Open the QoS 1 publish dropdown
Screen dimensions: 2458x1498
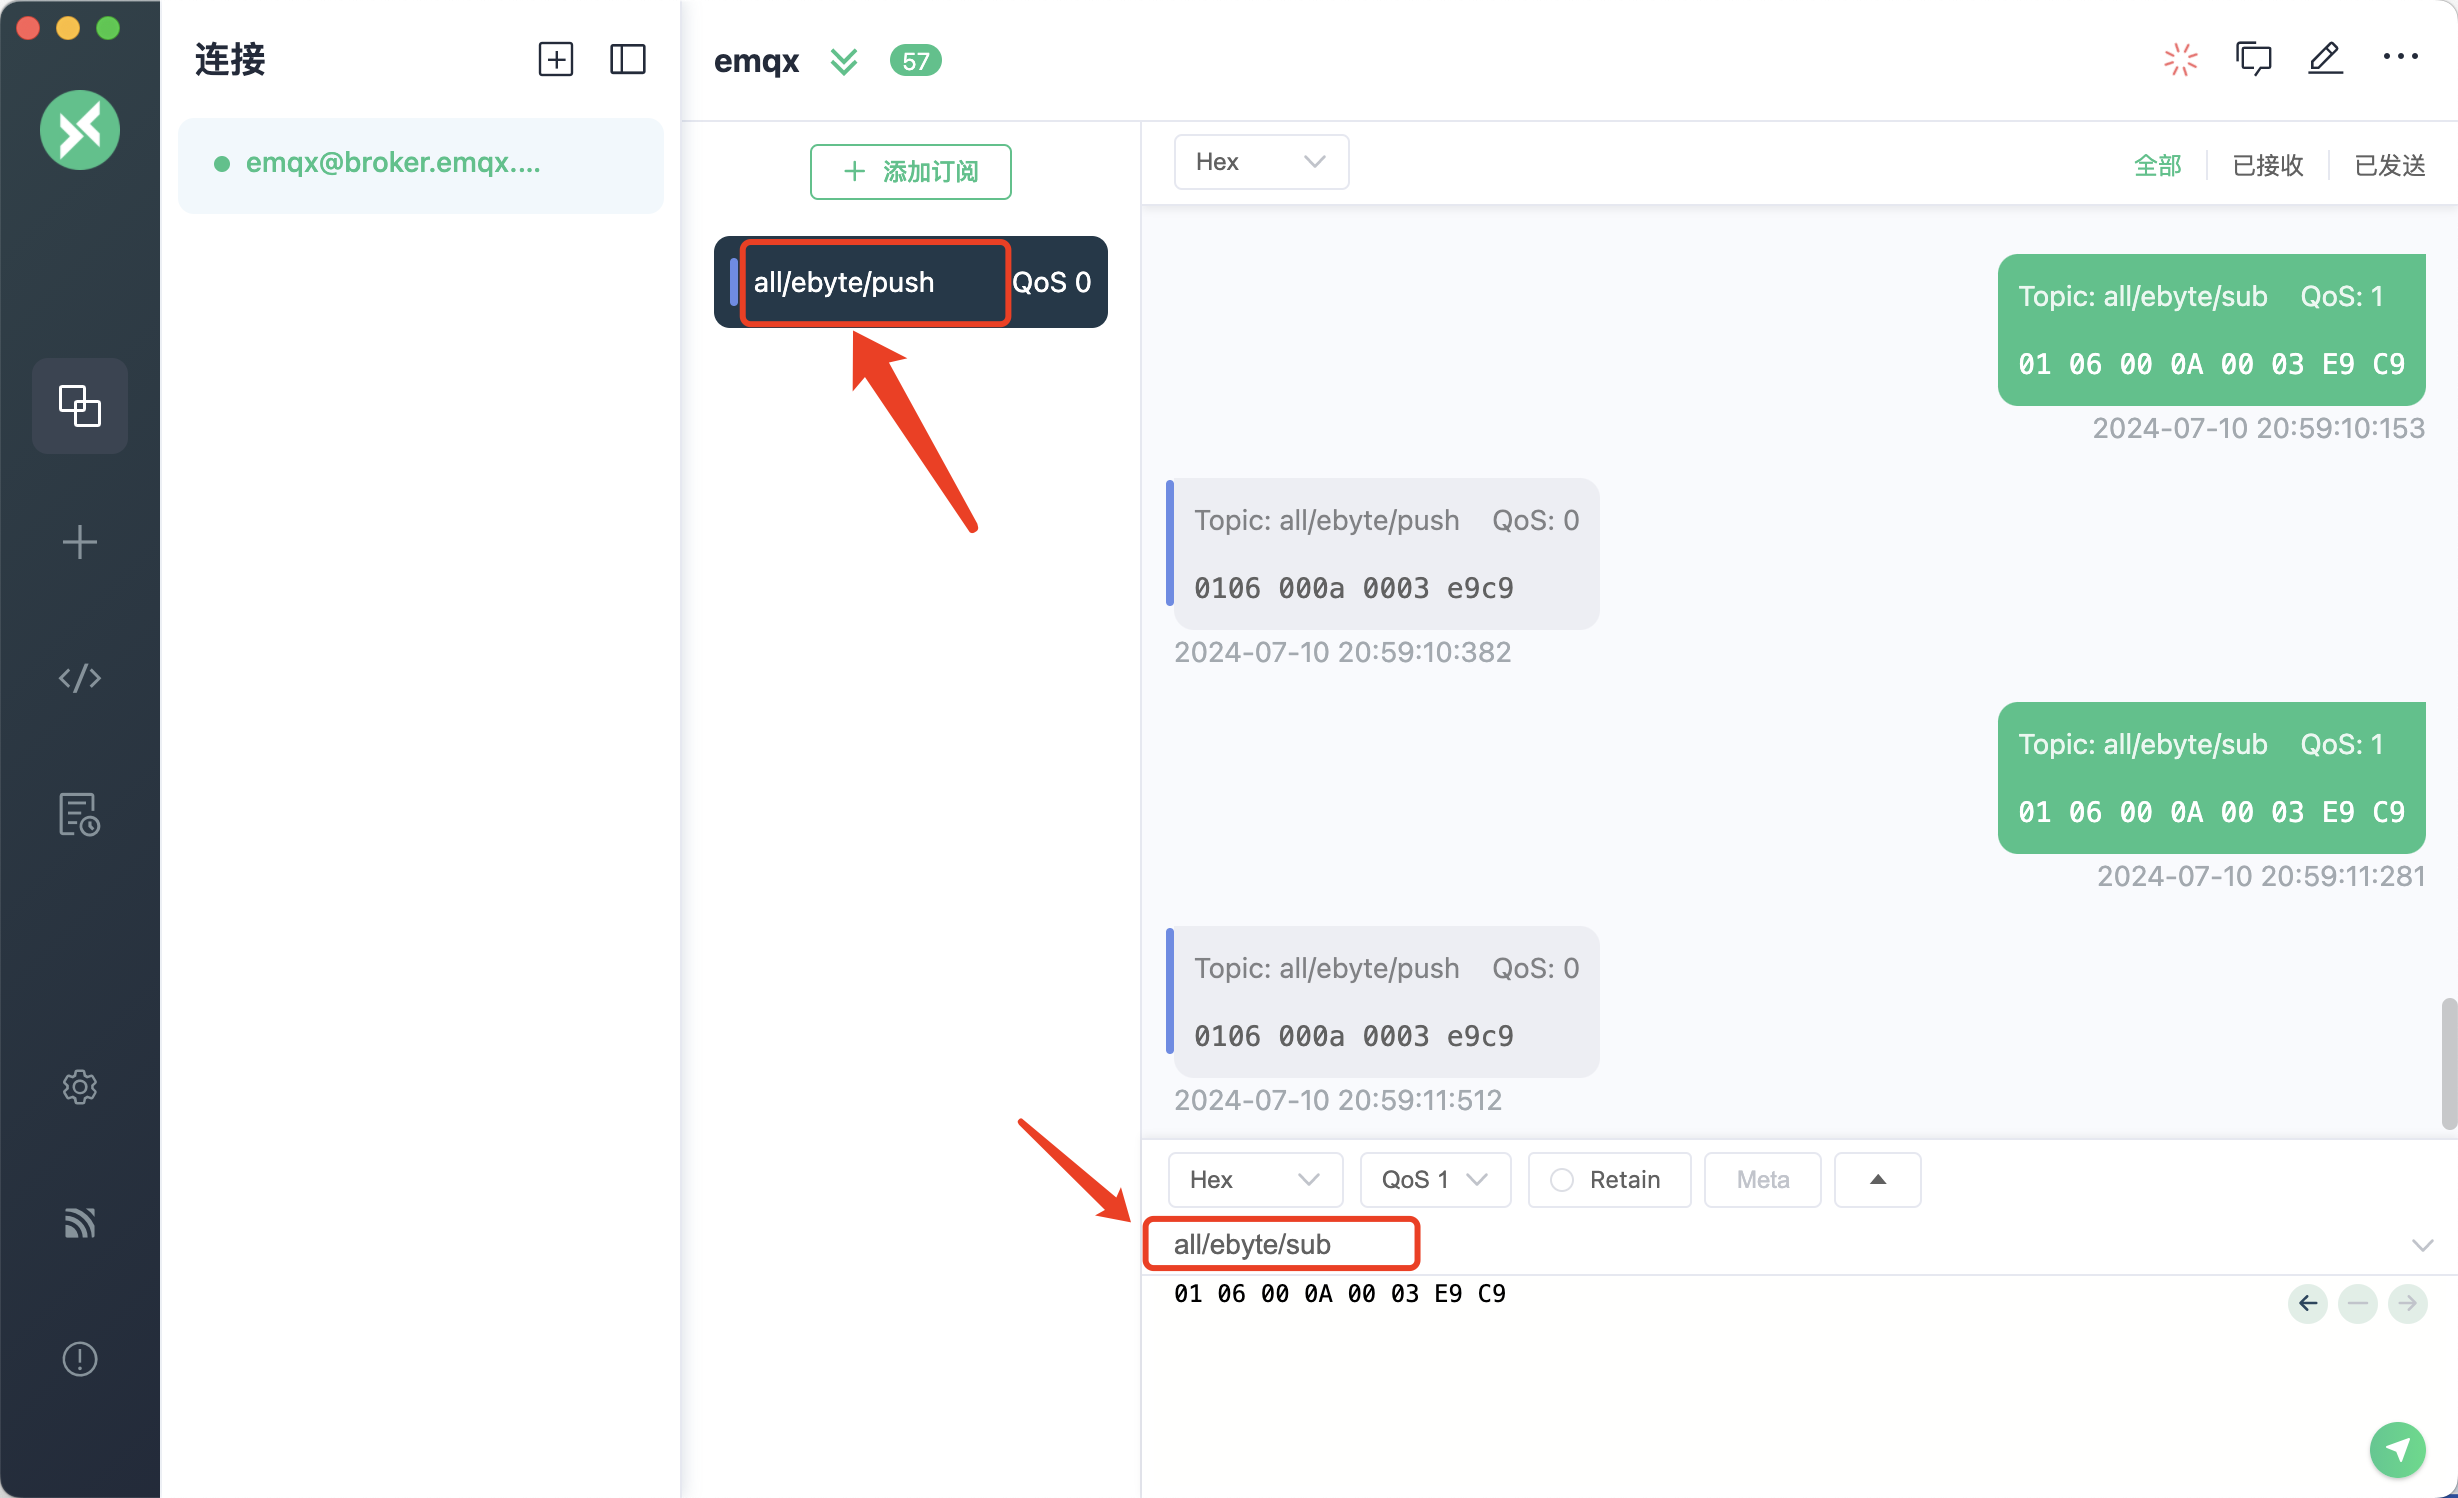pyautogui.click(x=1434, y=1180)
